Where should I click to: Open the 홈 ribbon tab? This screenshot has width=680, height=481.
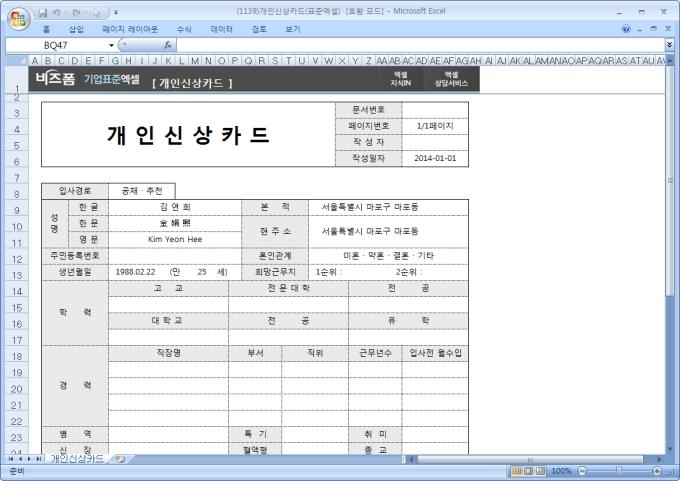[46, 29]
